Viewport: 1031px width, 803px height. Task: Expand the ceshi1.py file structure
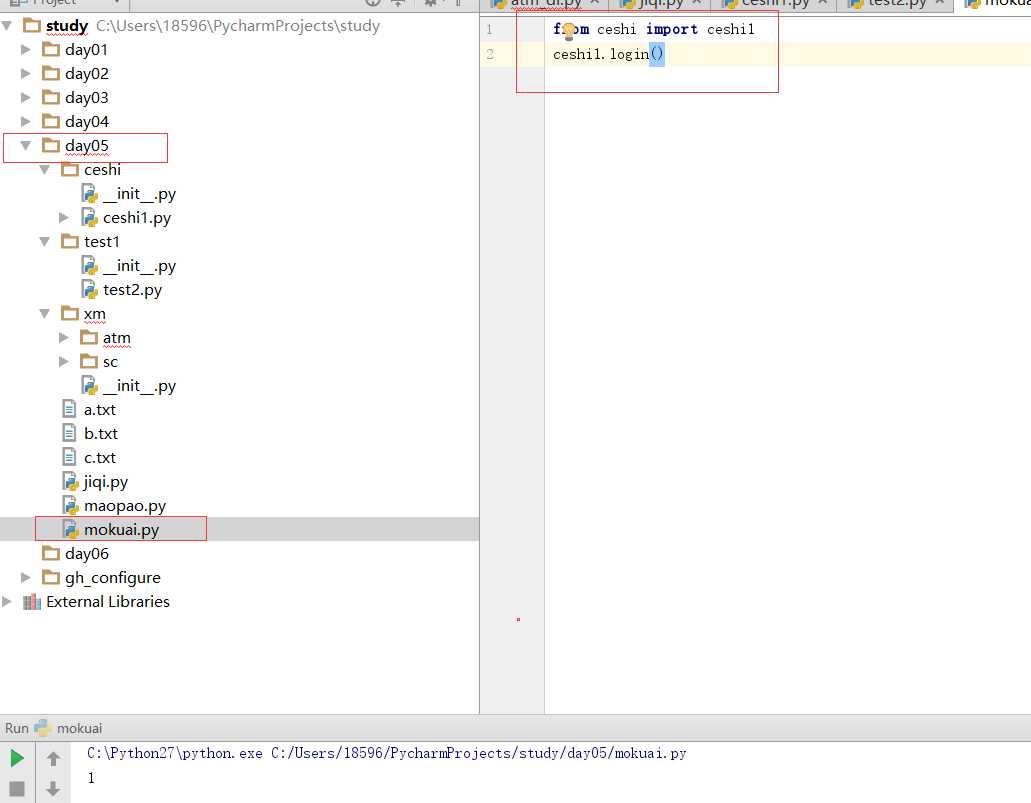(x=64, y=218)
